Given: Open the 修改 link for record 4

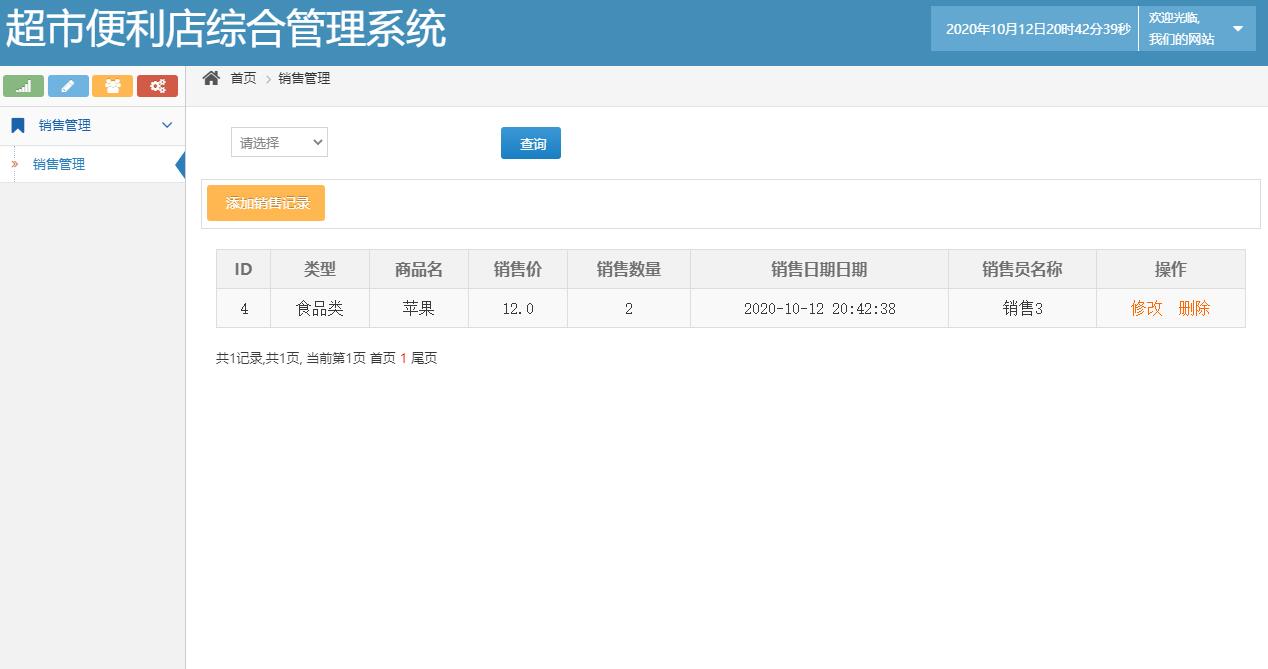Looking at the screenshot, I should point(1145,308).
